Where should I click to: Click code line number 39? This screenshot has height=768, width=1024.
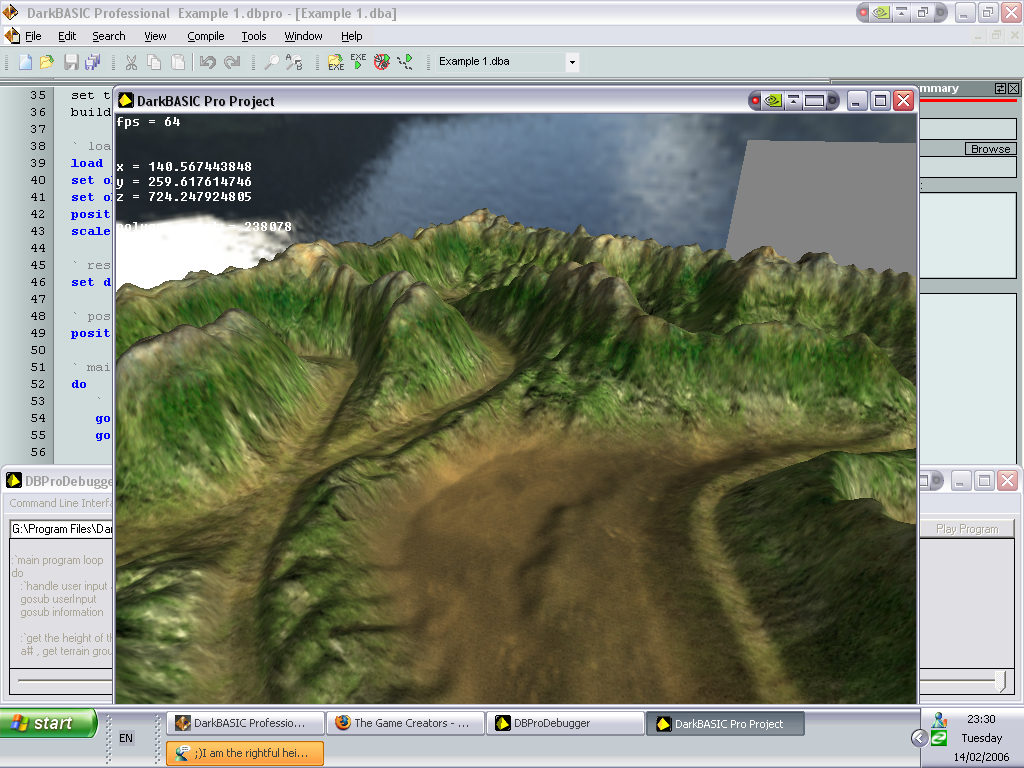click(x=38, y=163)
